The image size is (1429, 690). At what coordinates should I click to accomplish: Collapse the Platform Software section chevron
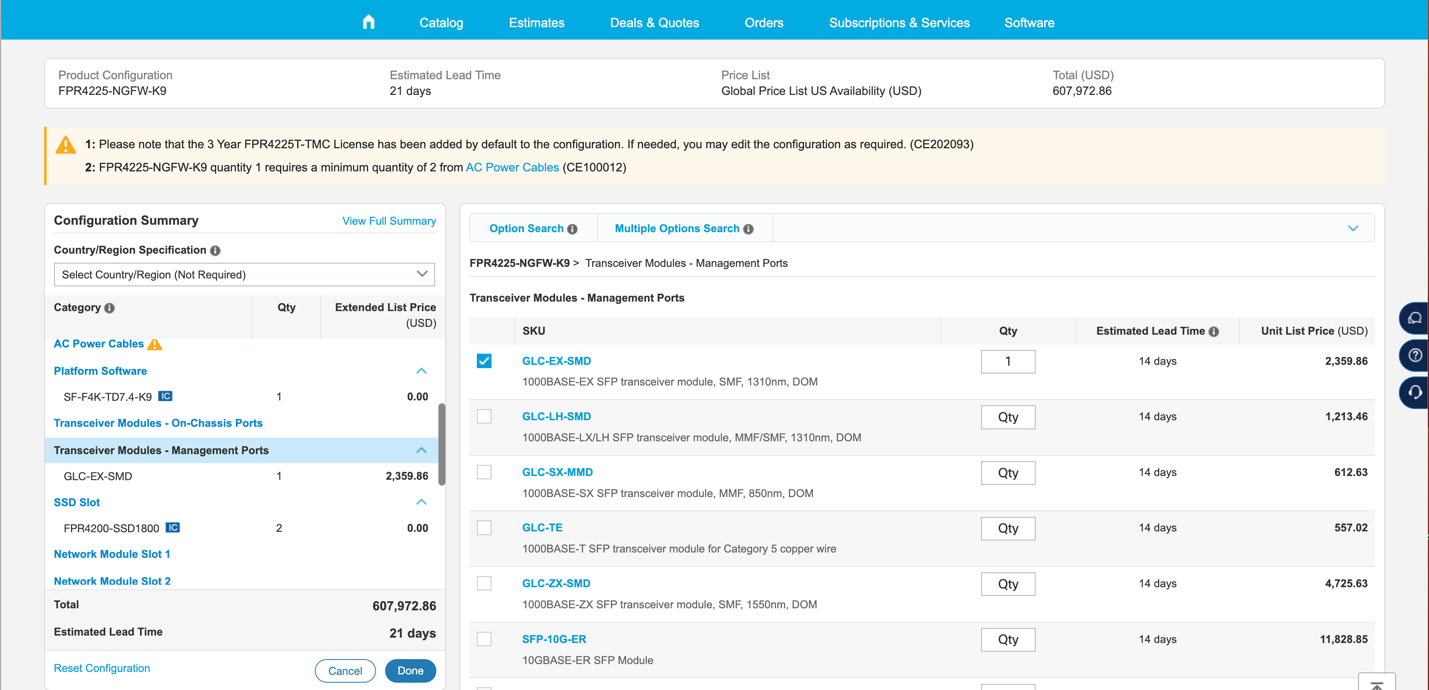pyautogui.click(x=421, y=371)
